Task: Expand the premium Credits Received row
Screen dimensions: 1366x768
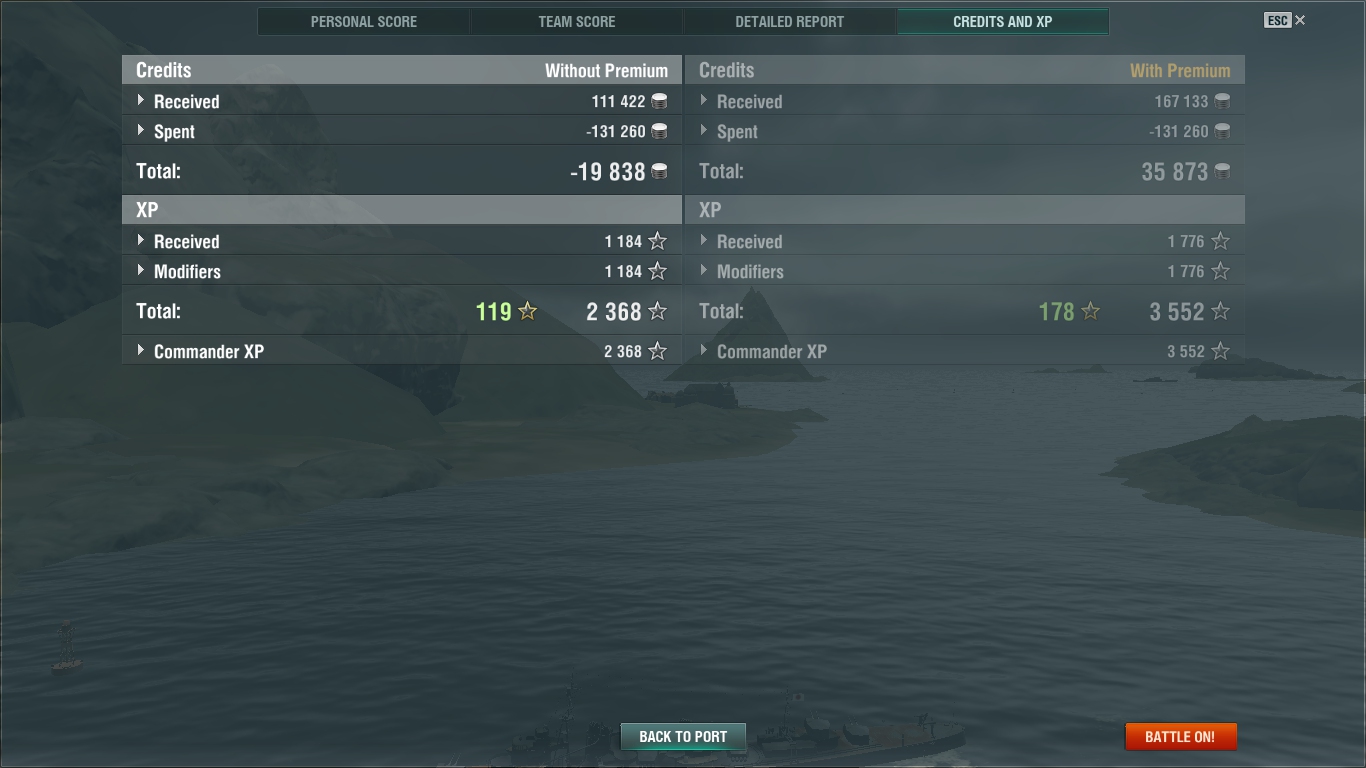Action: [704, 100]
